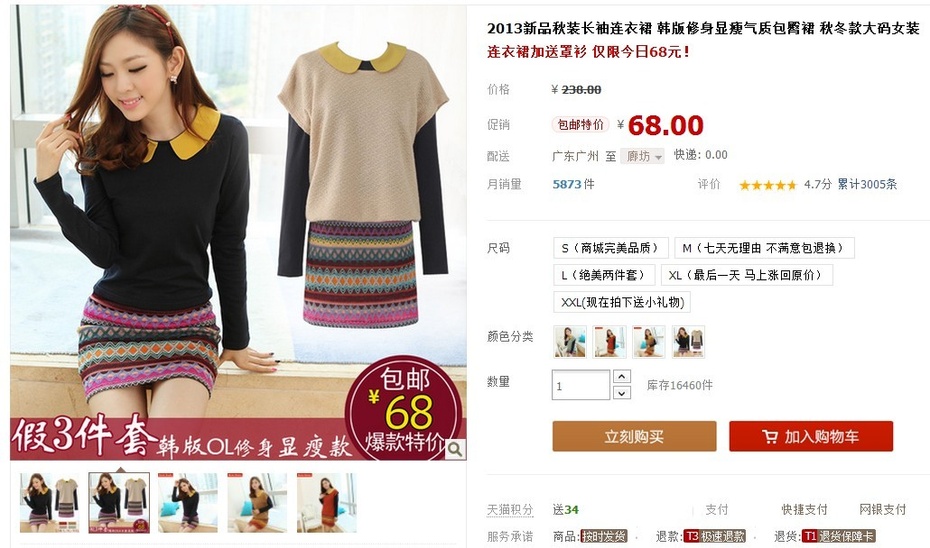The width and height of the screenshot is (930, 548).
Task: Pick the last color swatch with two outfits
Action: click(688, 342)
